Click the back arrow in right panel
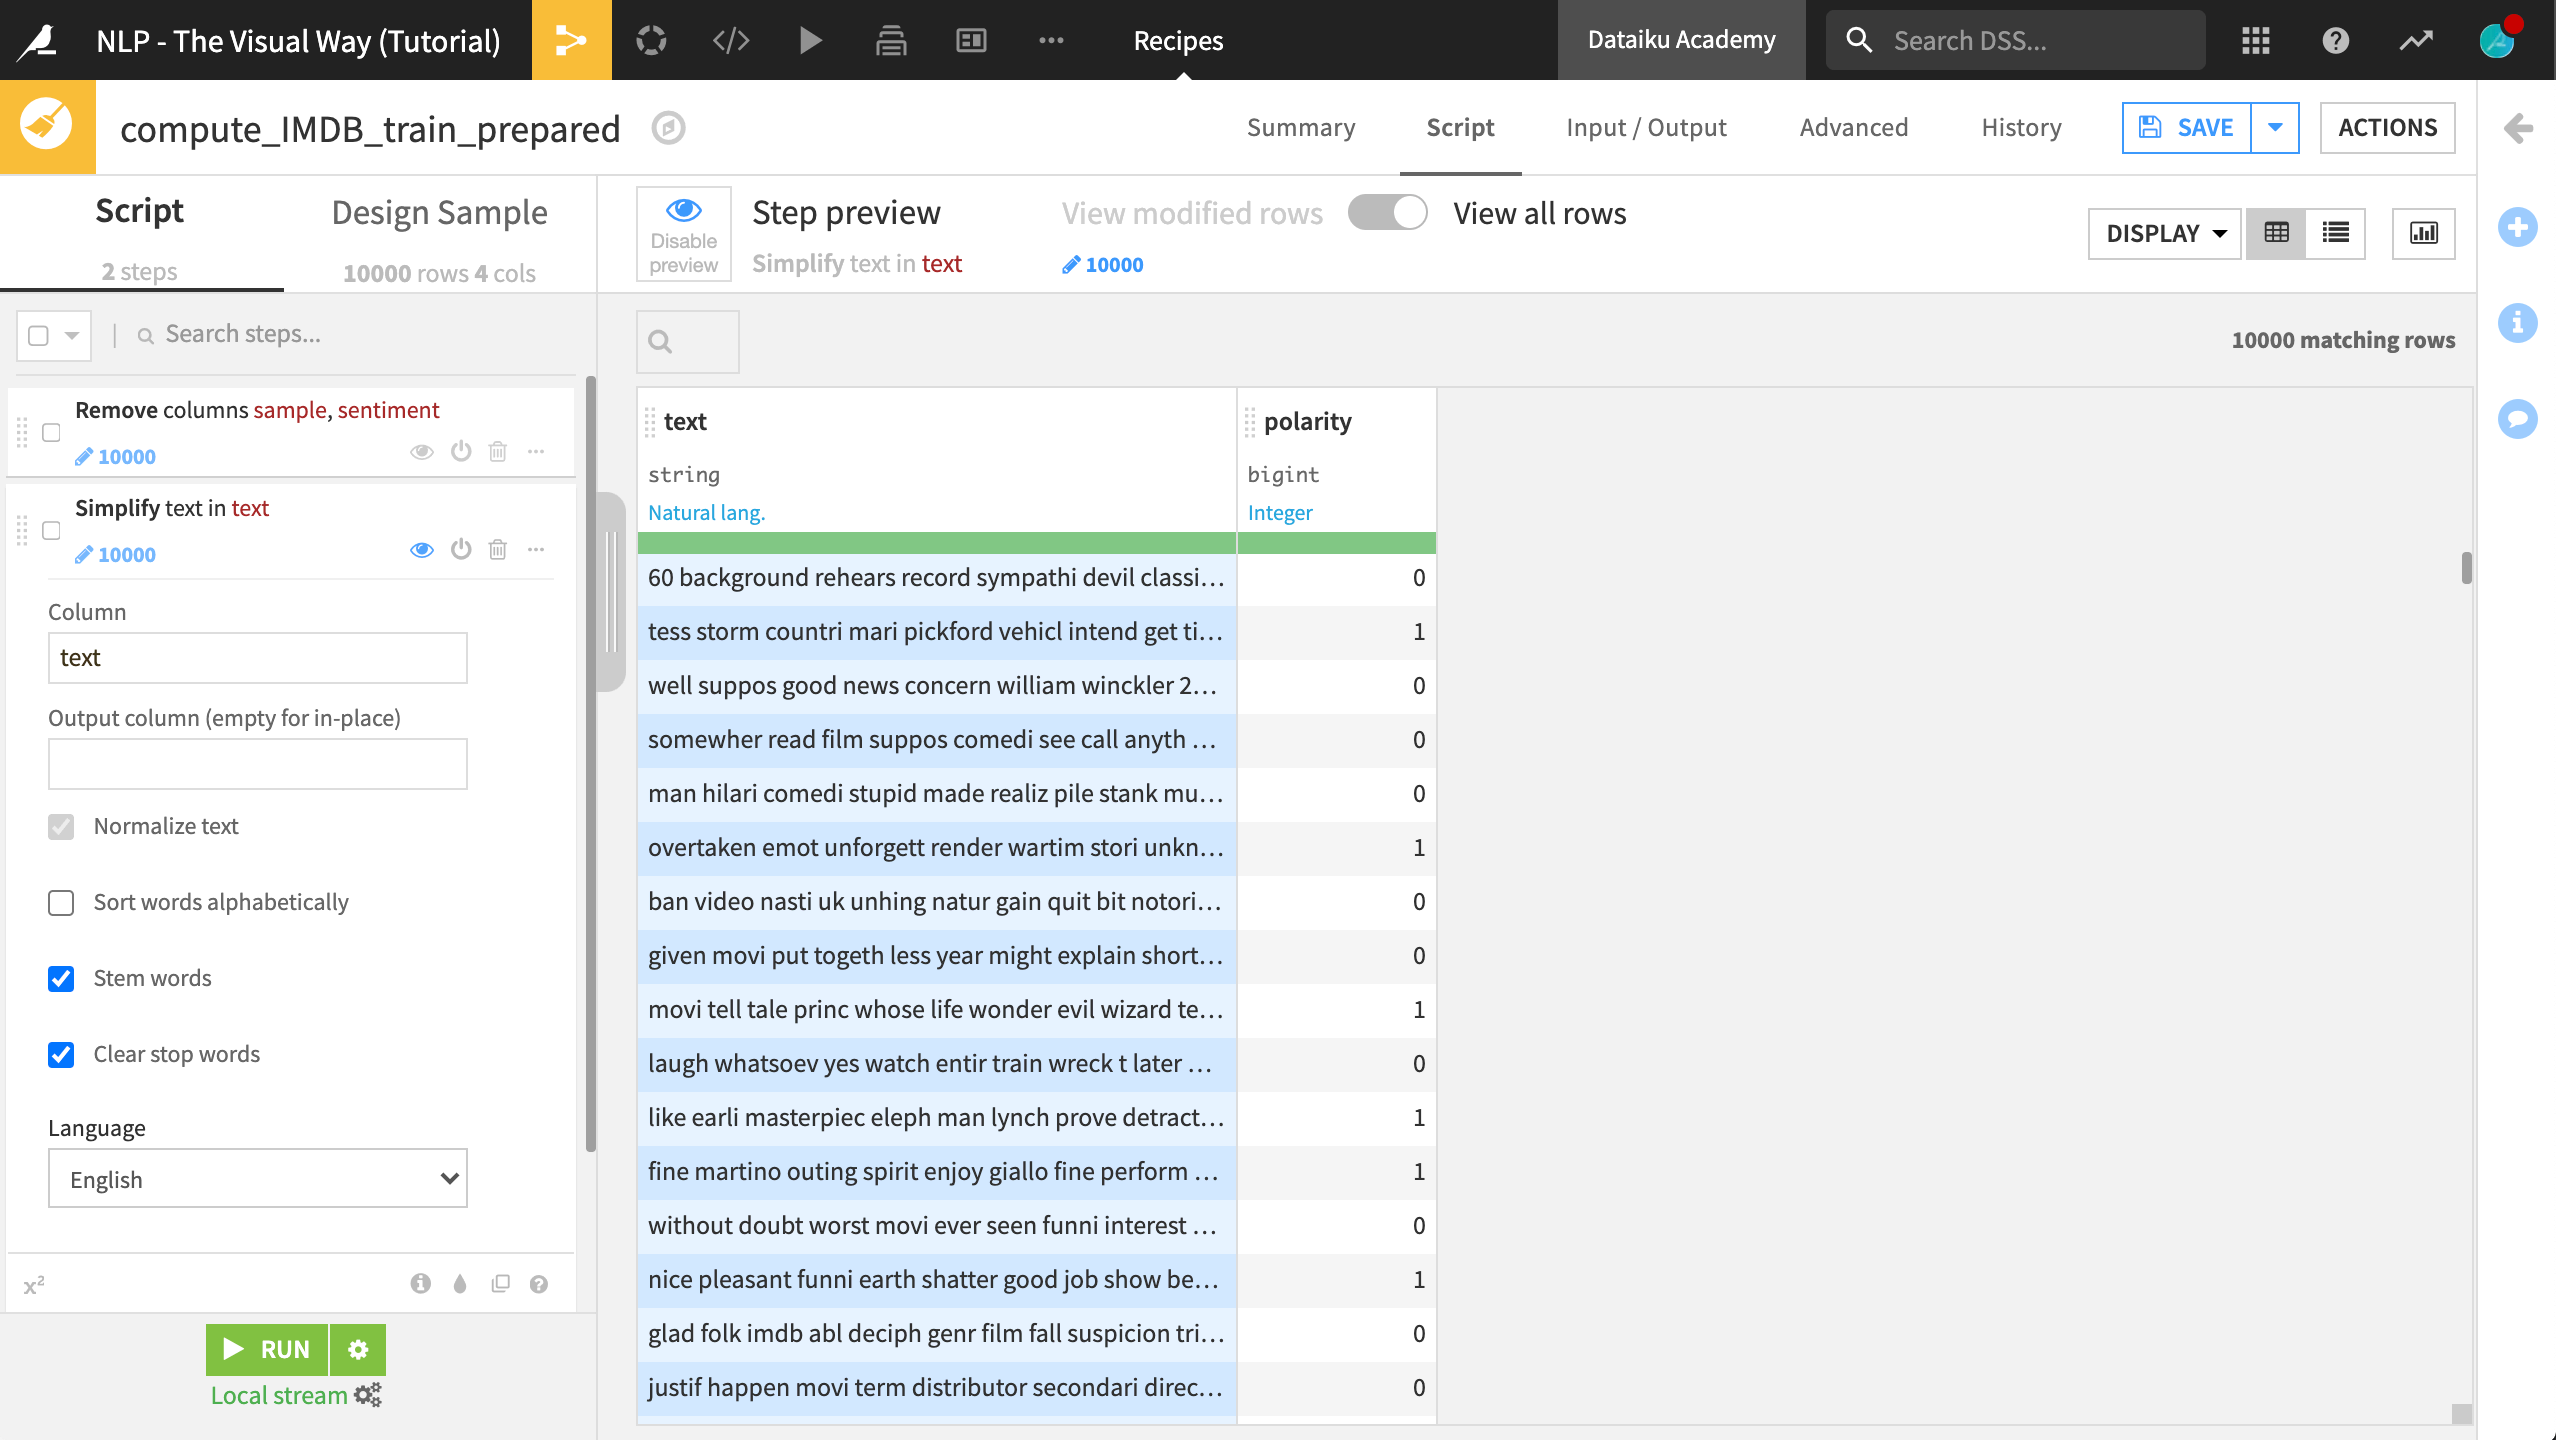The image size is (2556, 1440). [x=2518, y=128]
